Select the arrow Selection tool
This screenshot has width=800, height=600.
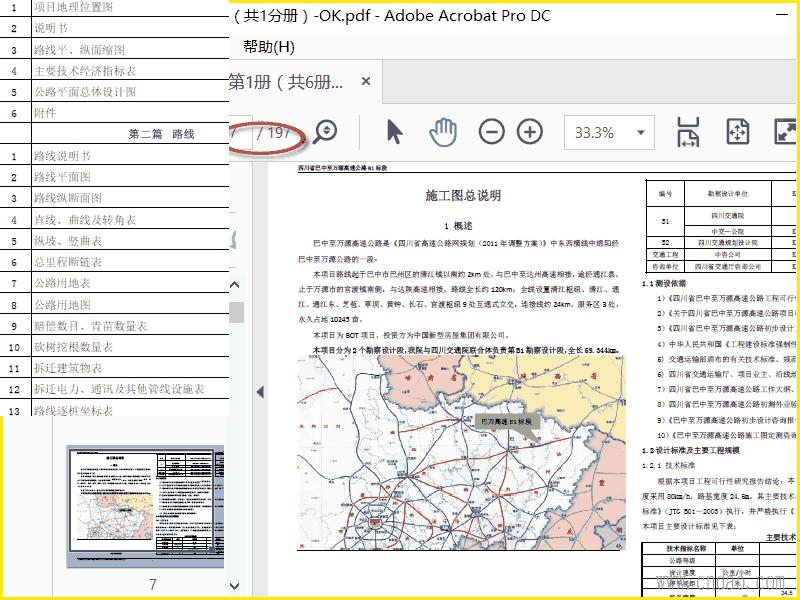(395, 132)
